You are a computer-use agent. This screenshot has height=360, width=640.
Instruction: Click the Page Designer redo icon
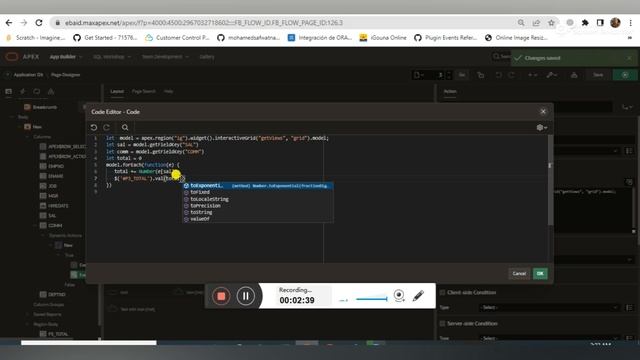(511, 75)
